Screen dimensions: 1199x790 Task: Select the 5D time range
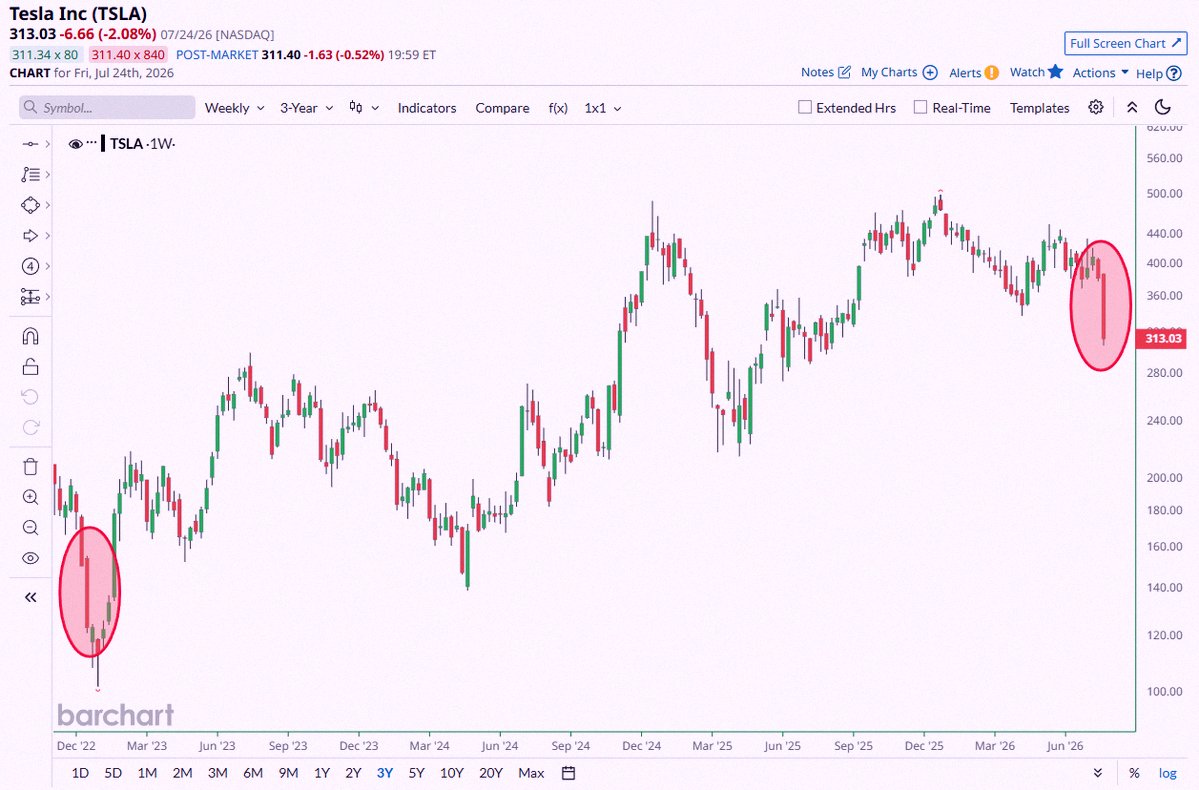[112, 773]
